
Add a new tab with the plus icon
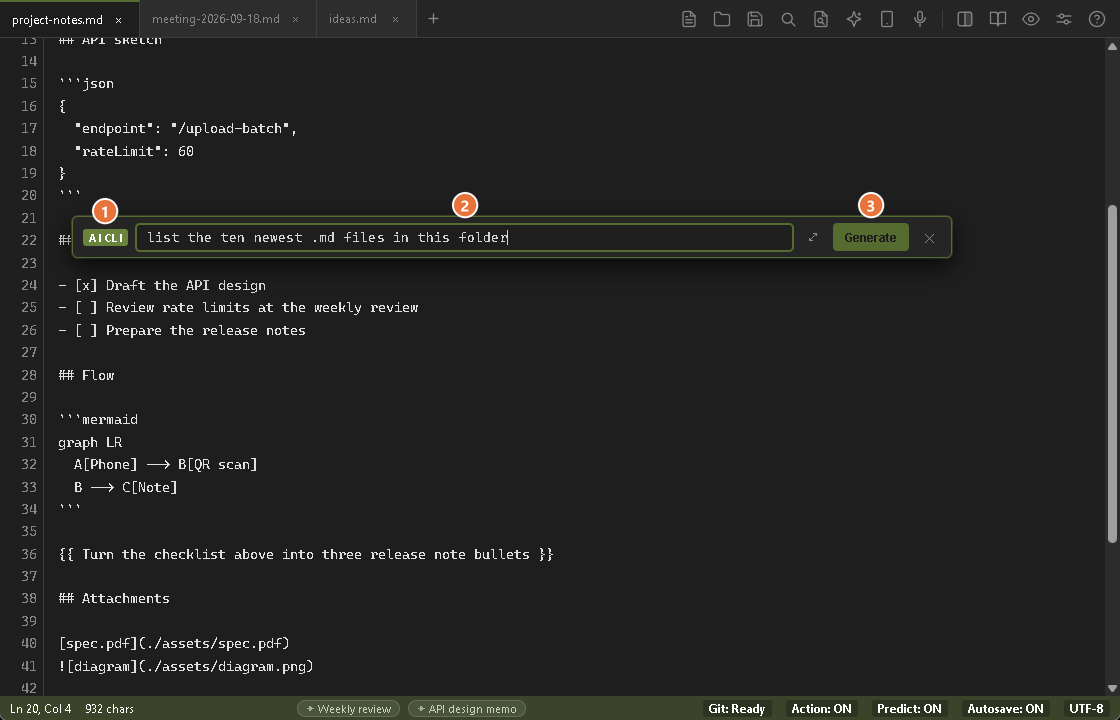(x=433, y=19)
